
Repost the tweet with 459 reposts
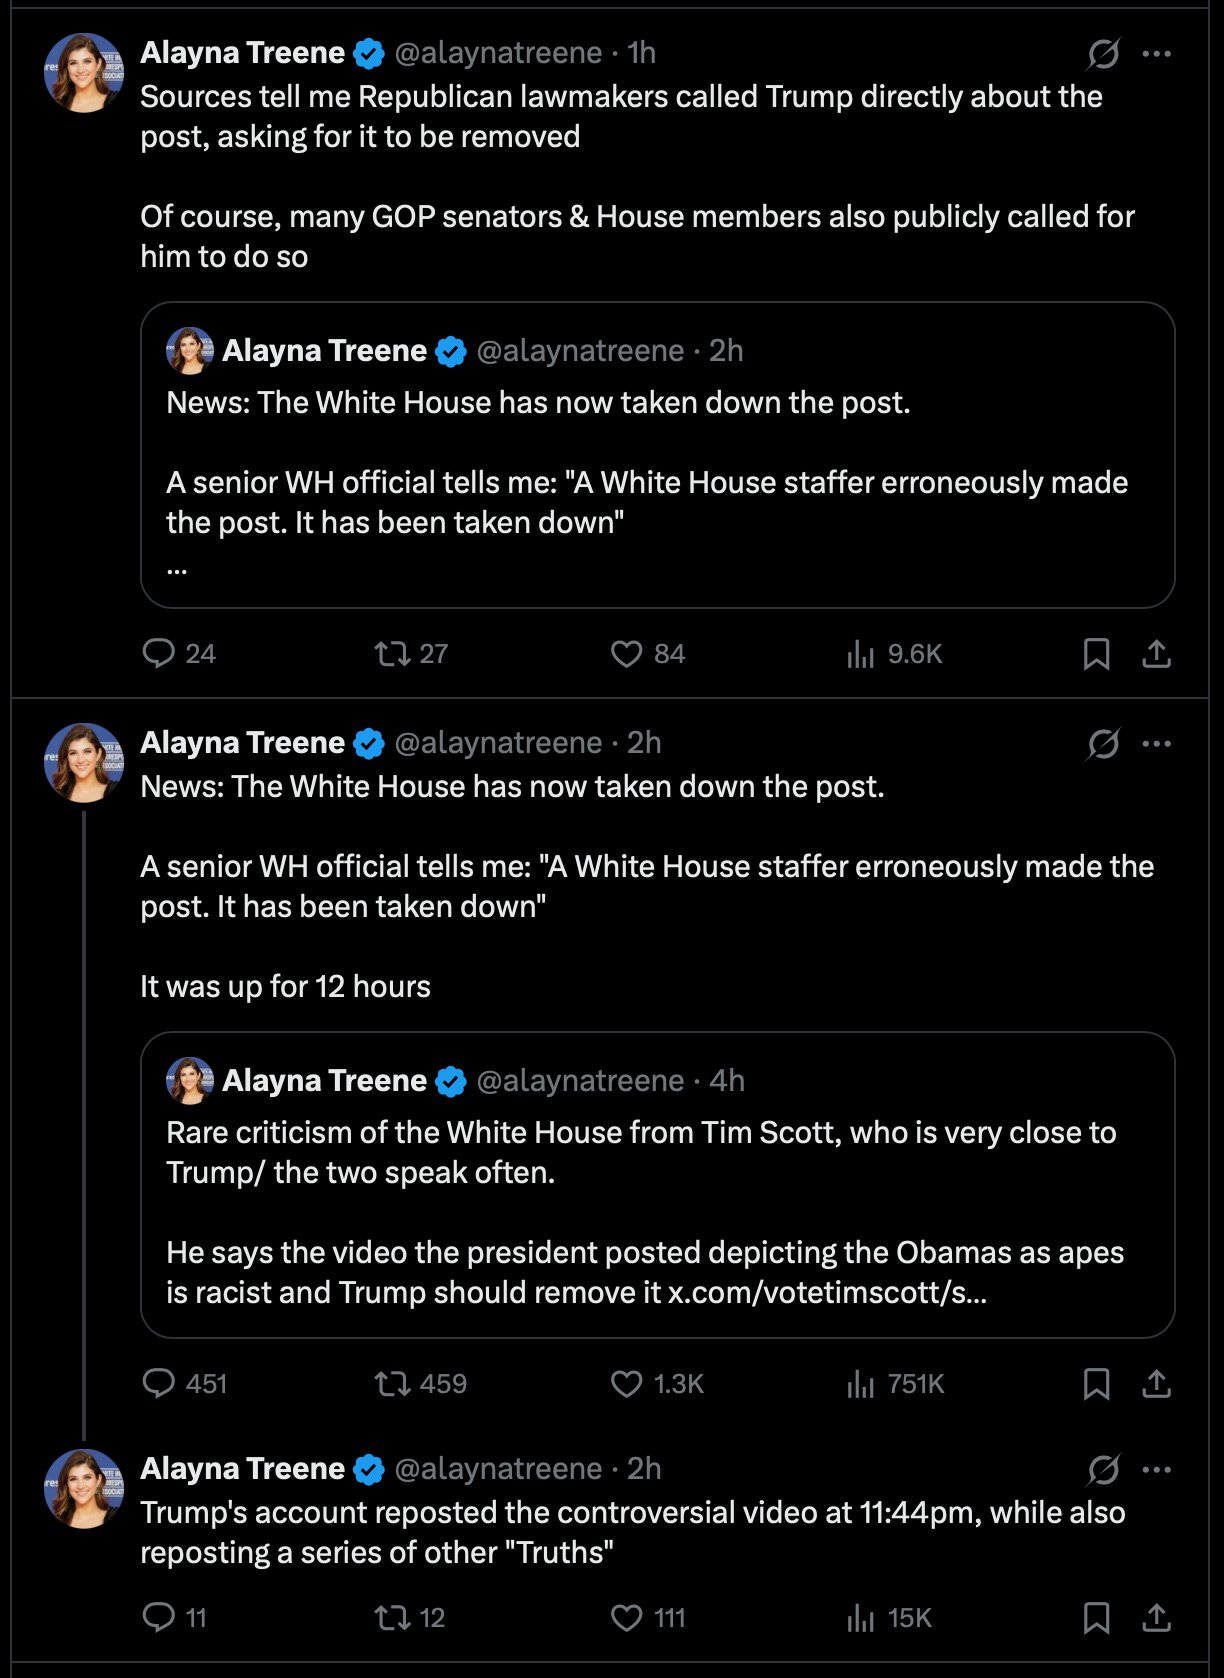392,1384
